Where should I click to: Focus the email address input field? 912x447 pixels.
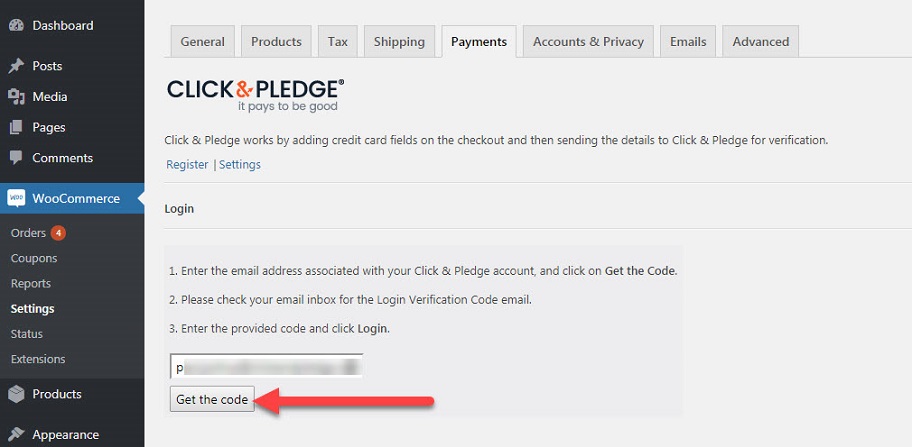(x=266, y=367)
